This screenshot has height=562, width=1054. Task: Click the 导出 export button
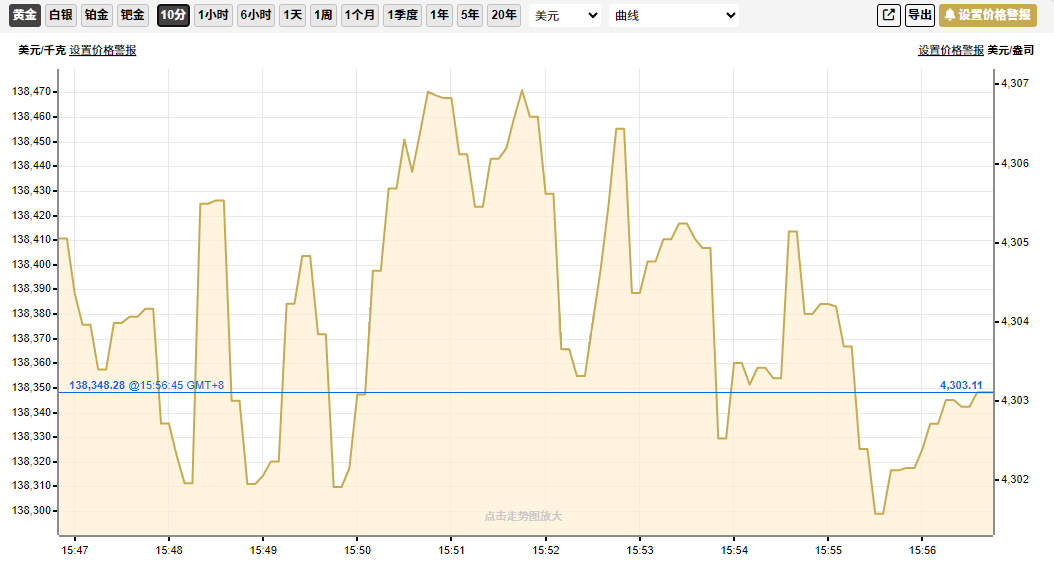[x=919, y=15]
